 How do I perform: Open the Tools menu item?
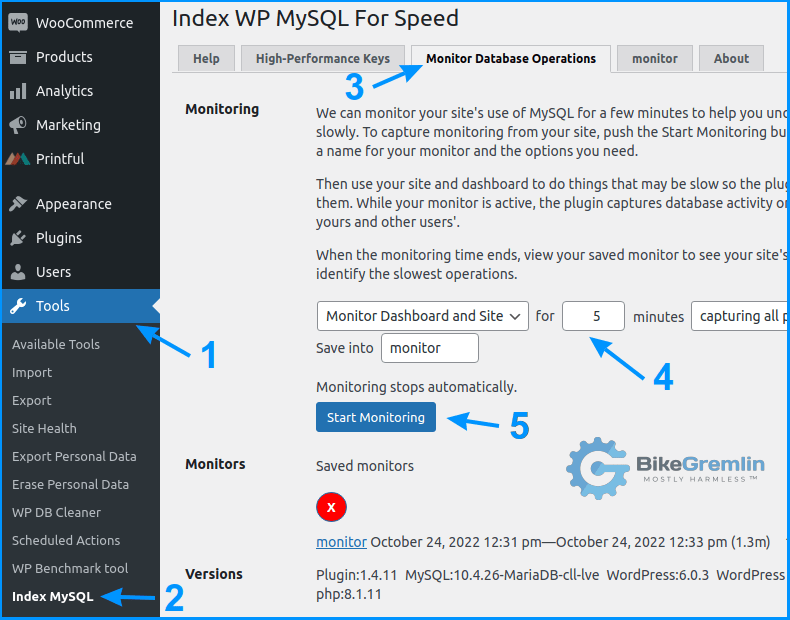click(x=81, y=306)
